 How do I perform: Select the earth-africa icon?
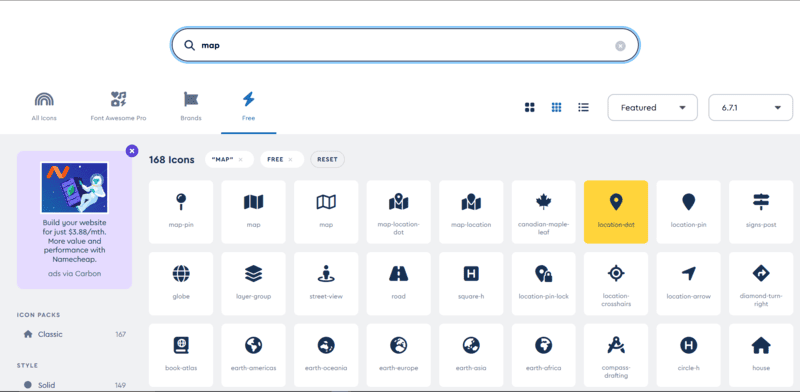543,355
